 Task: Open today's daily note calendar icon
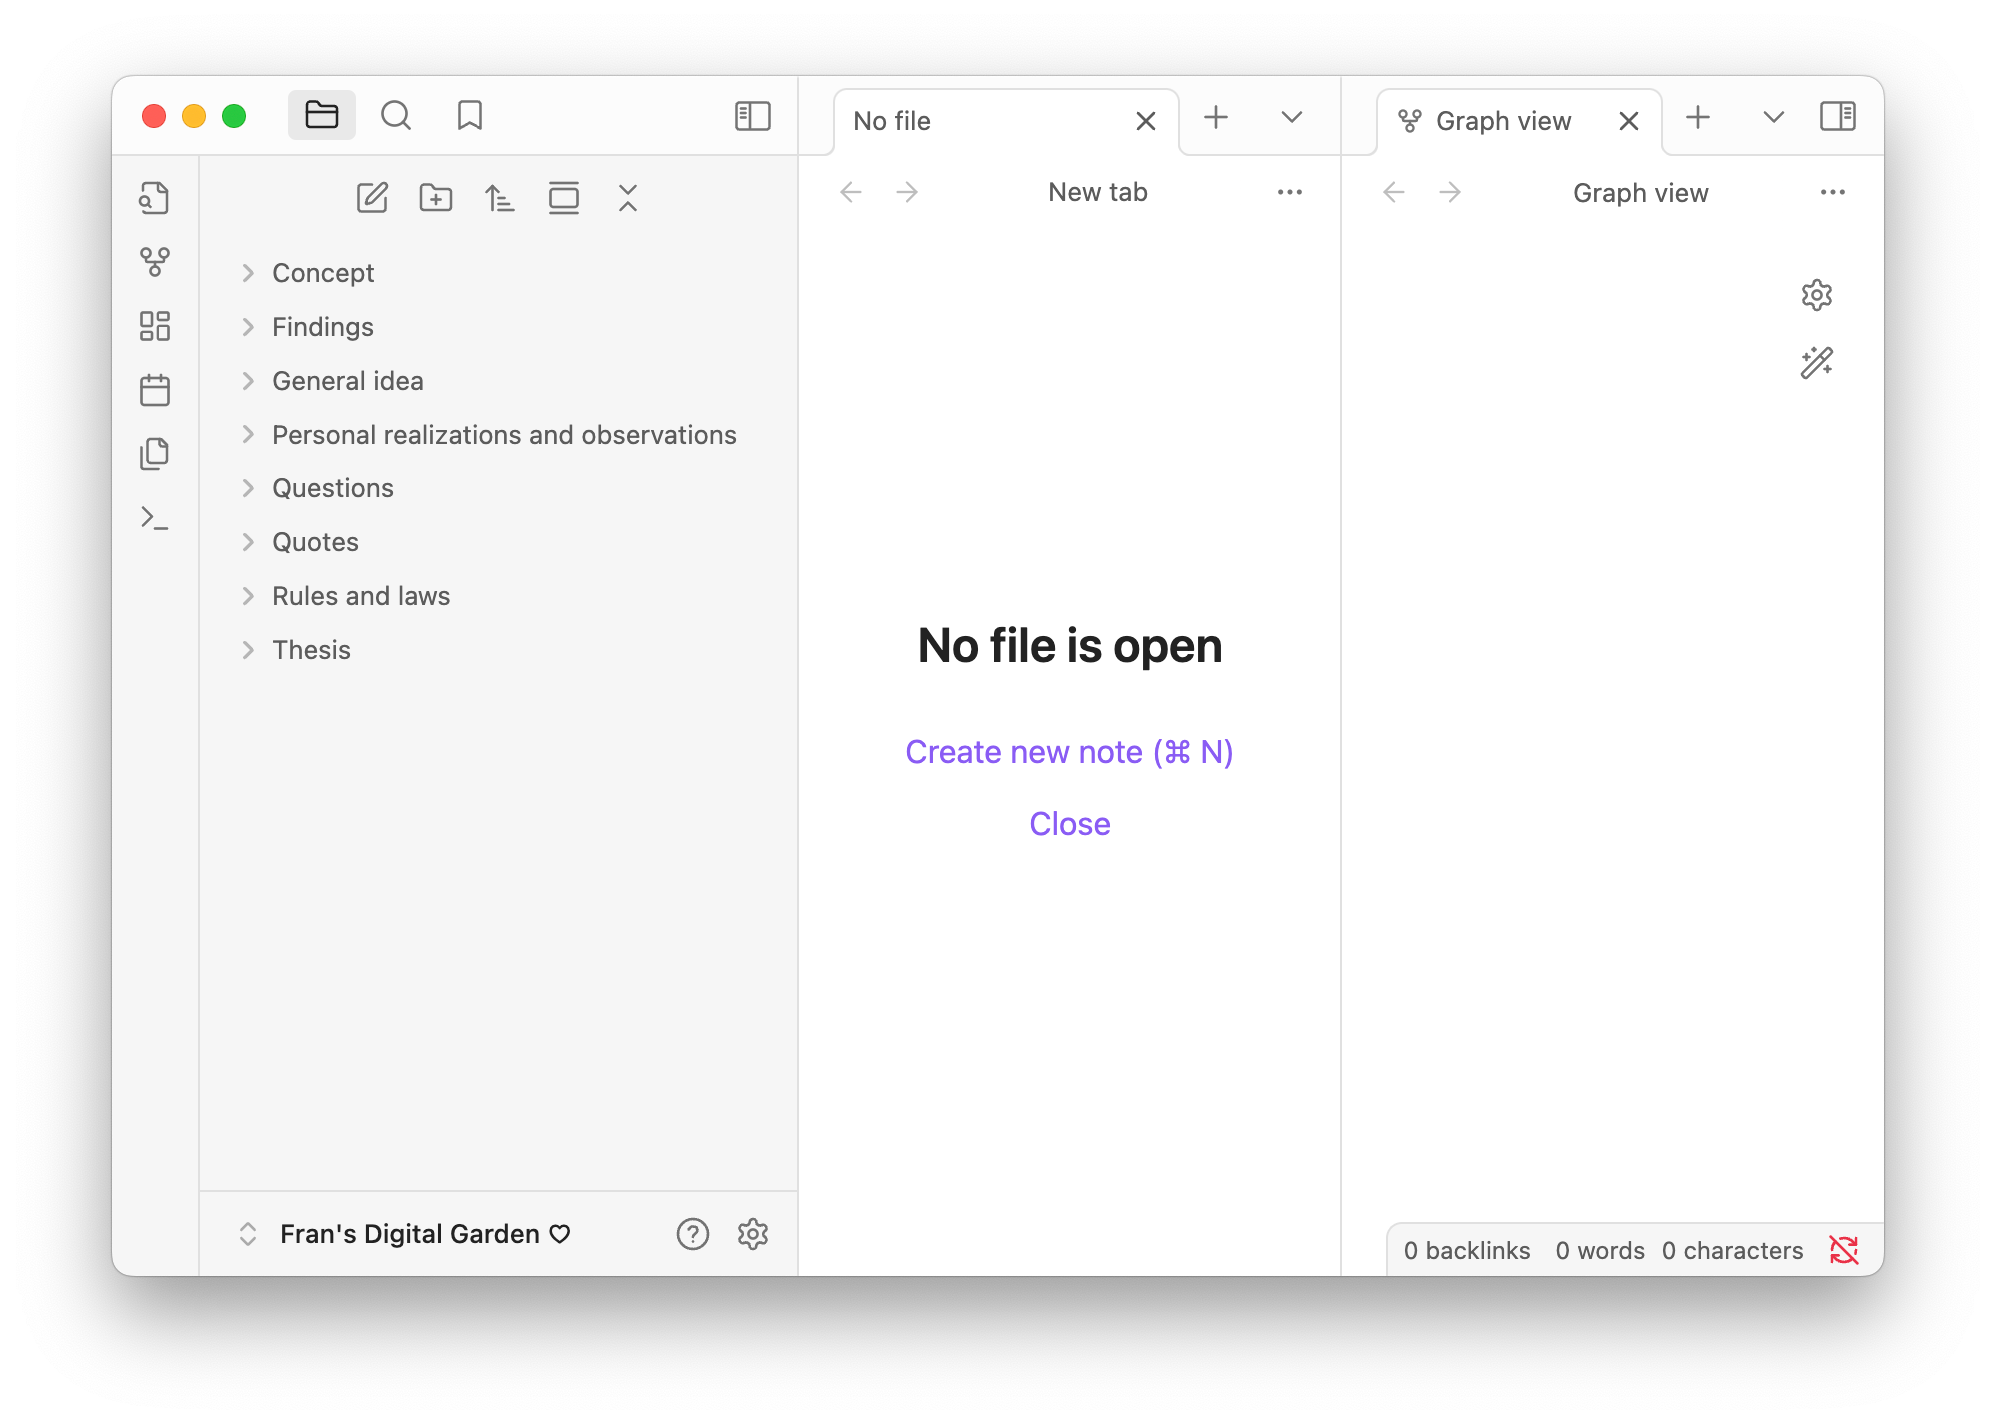pos(154,390)
